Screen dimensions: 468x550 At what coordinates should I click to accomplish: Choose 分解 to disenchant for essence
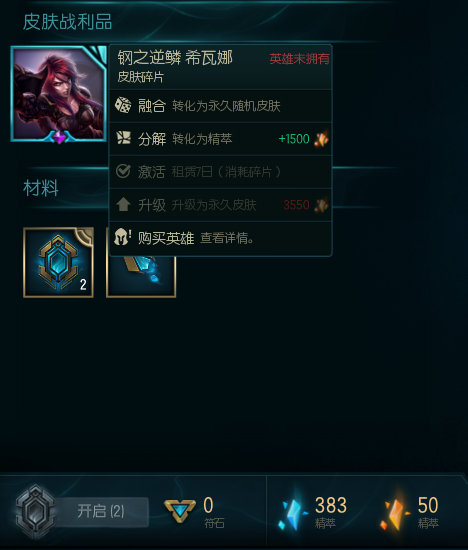(221, 139)
